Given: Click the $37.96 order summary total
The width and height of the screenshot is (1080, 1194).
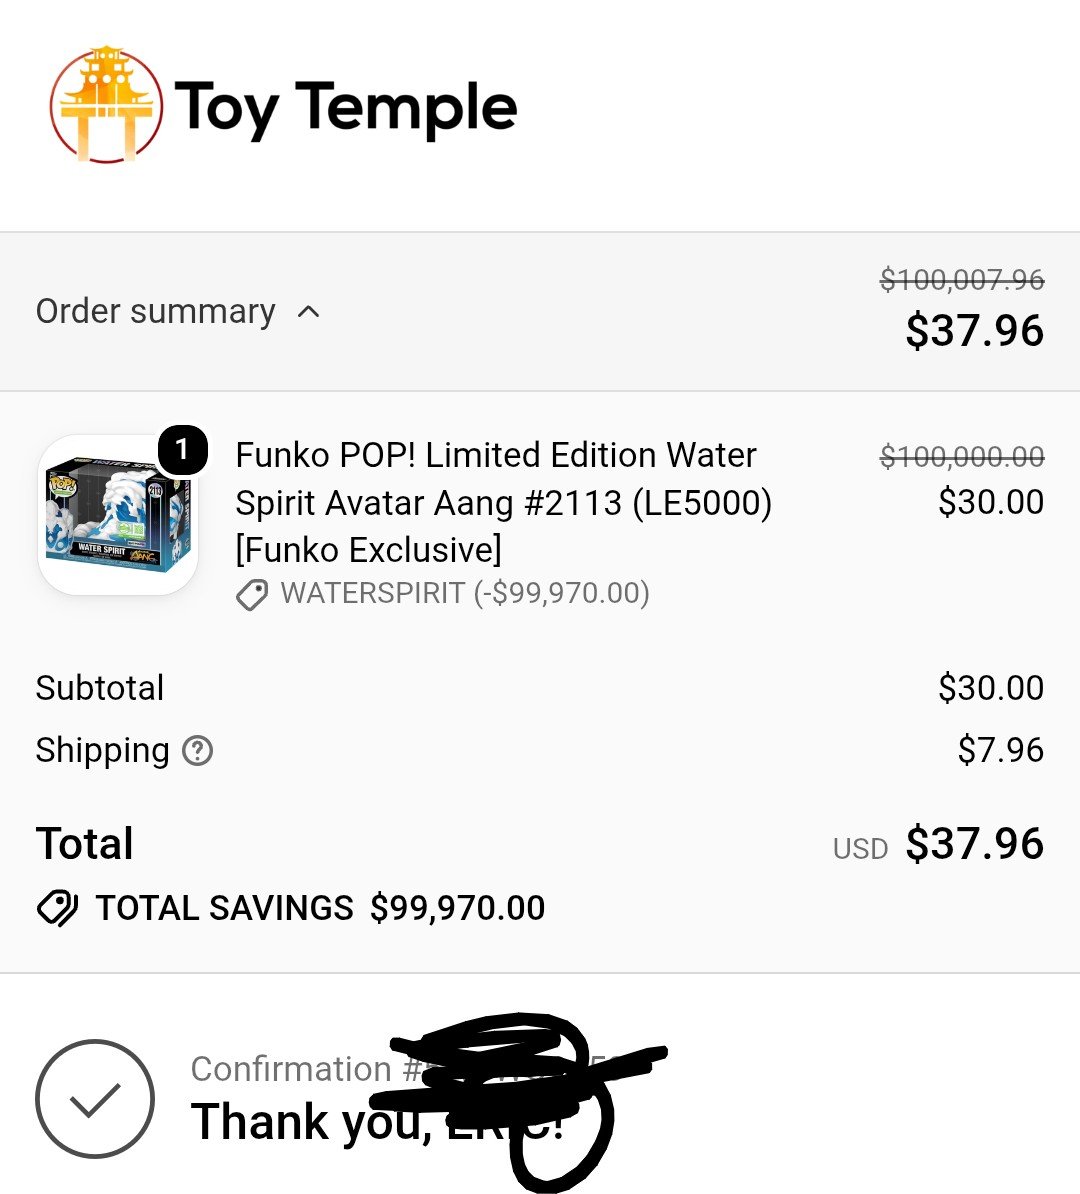Looking at the screenshot, I should point(975,330).
